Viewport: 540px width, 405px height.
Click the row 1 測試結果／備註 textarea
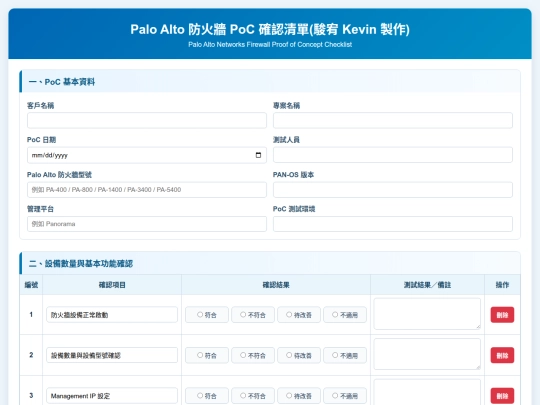(427, 314)
